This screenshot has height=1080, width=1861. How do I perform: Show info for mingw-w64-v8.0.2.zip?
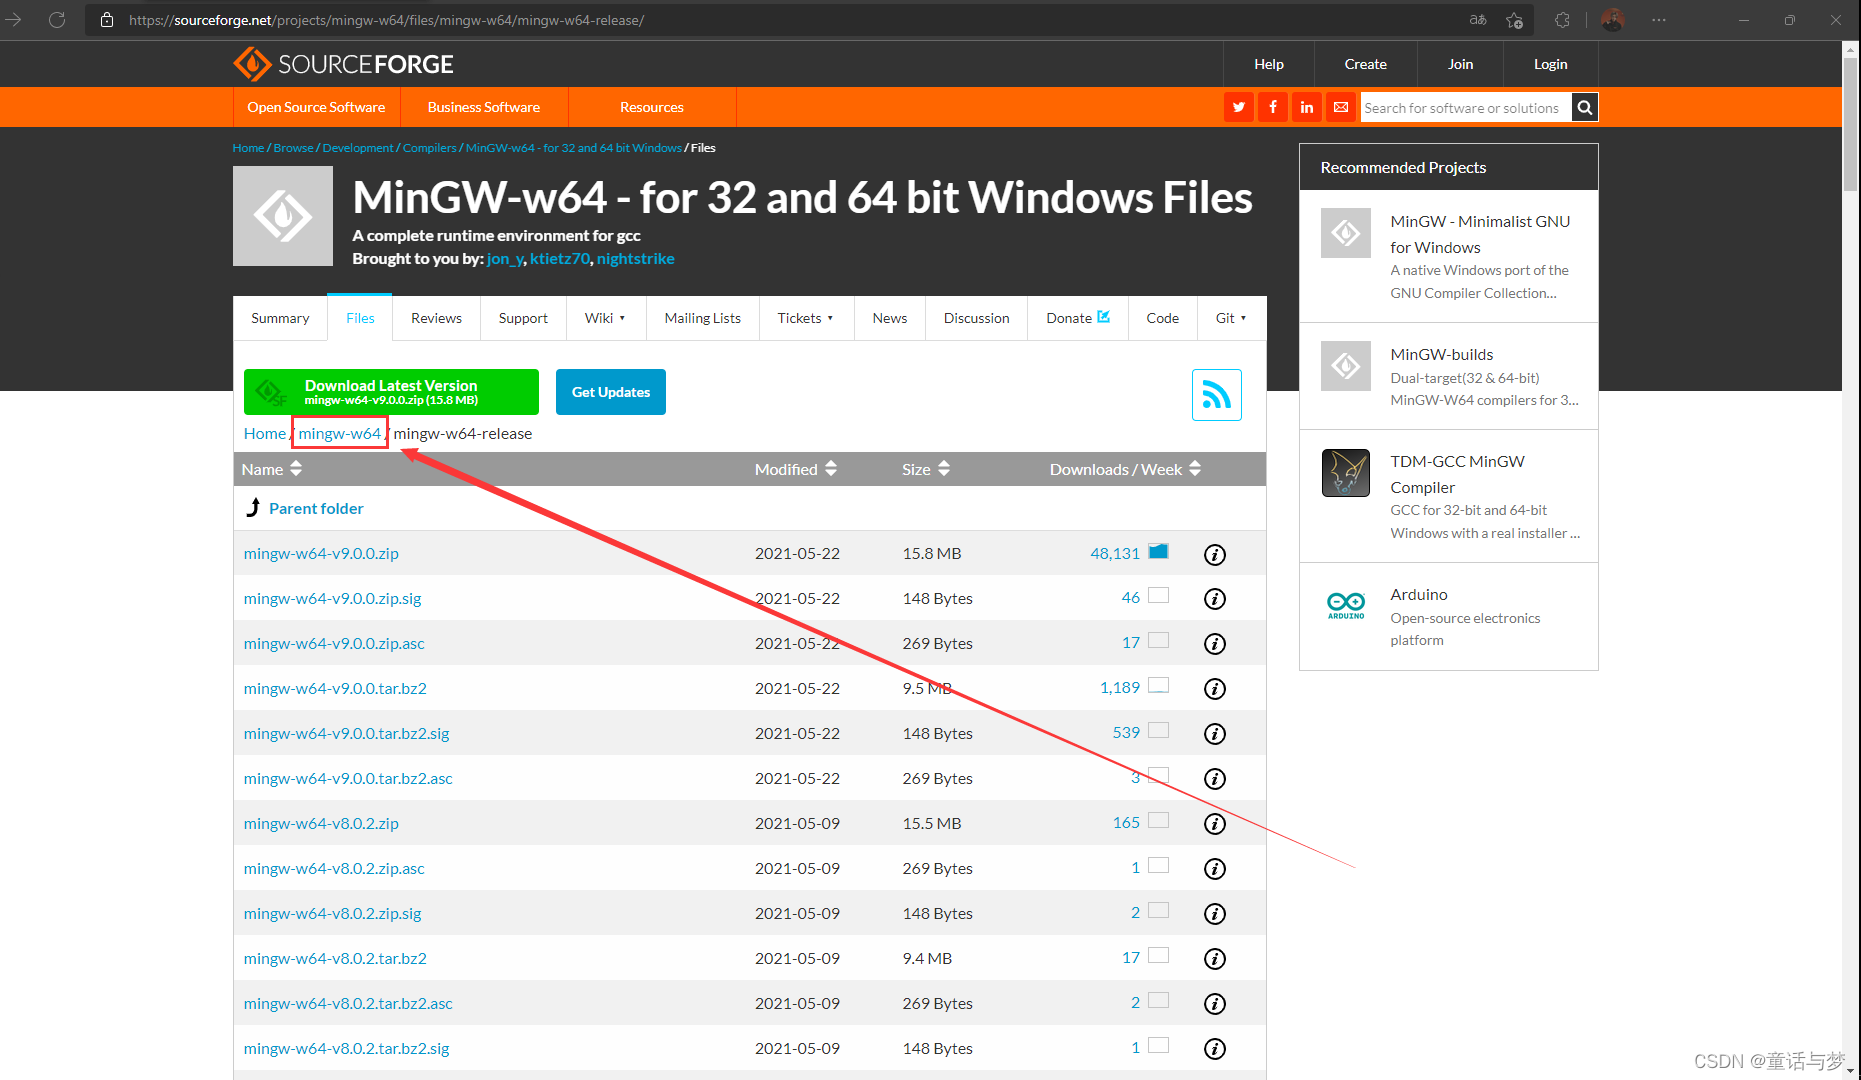coord(1215,824)
